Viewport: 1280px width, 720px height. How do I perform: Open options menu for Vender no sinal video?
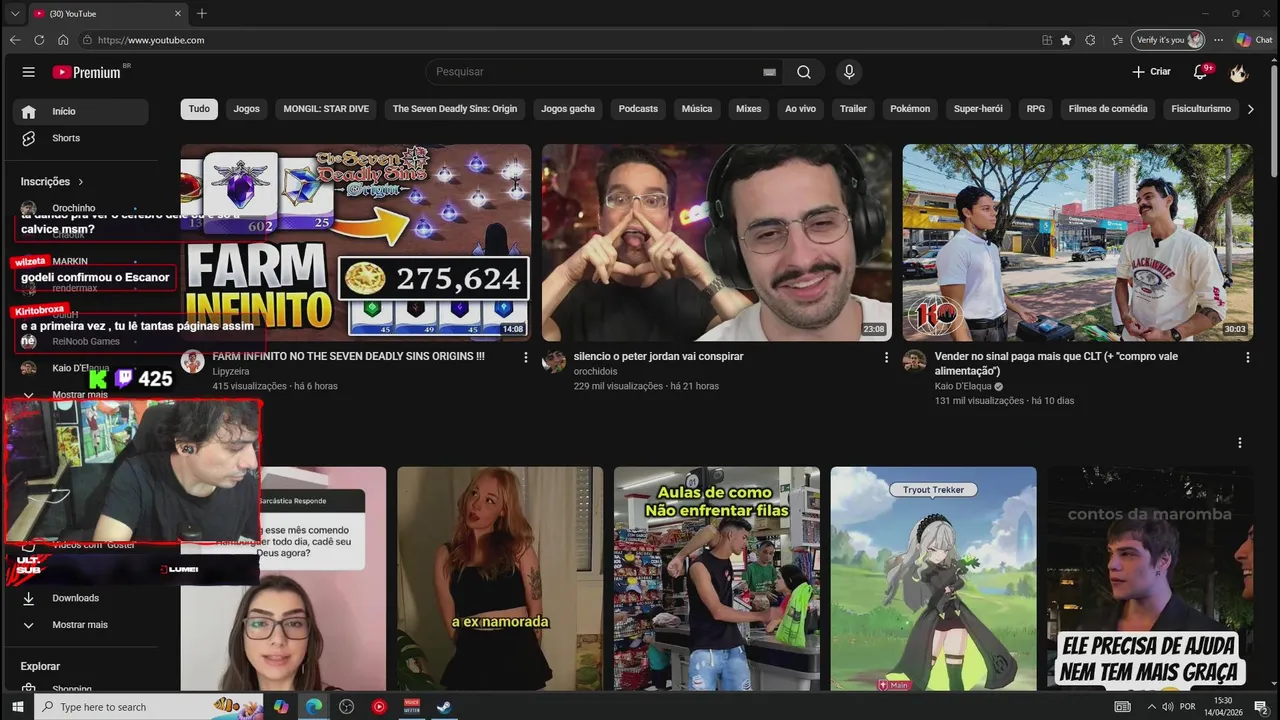click(x=1247, y=357)
